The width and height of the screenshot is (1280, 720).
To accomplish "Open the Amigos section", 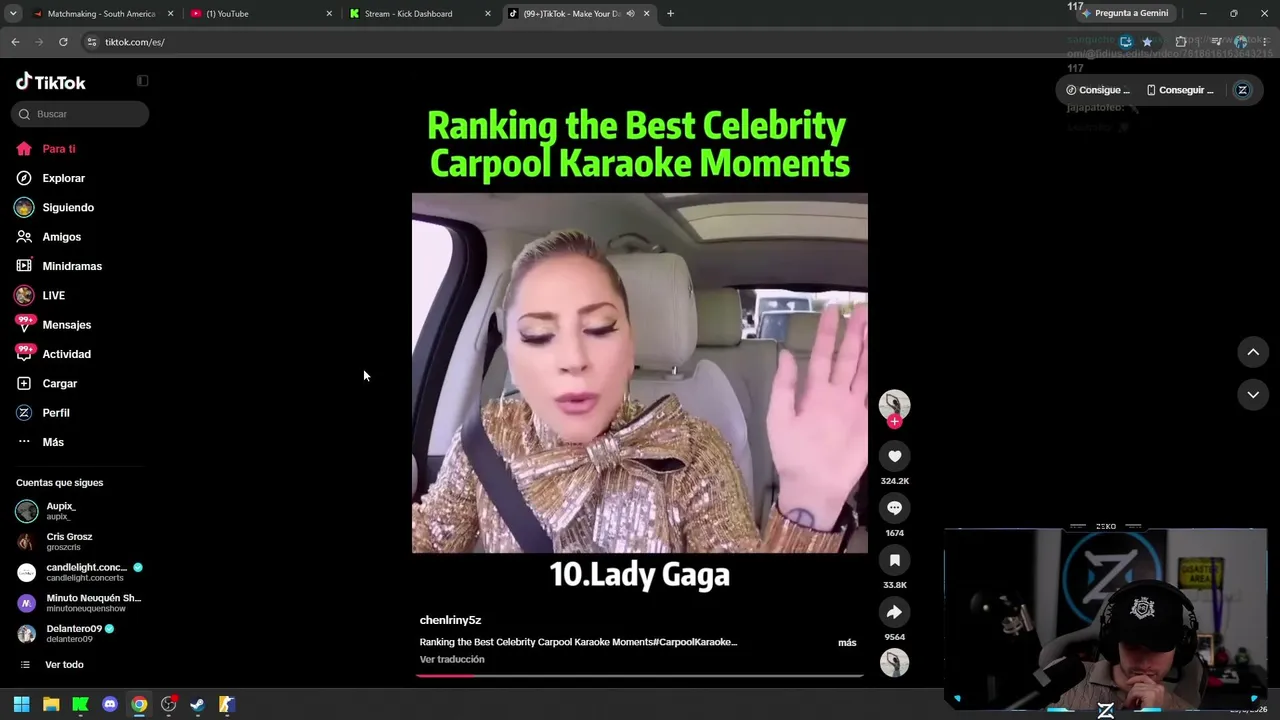I will pyautogui.click(x=61, y=237).
